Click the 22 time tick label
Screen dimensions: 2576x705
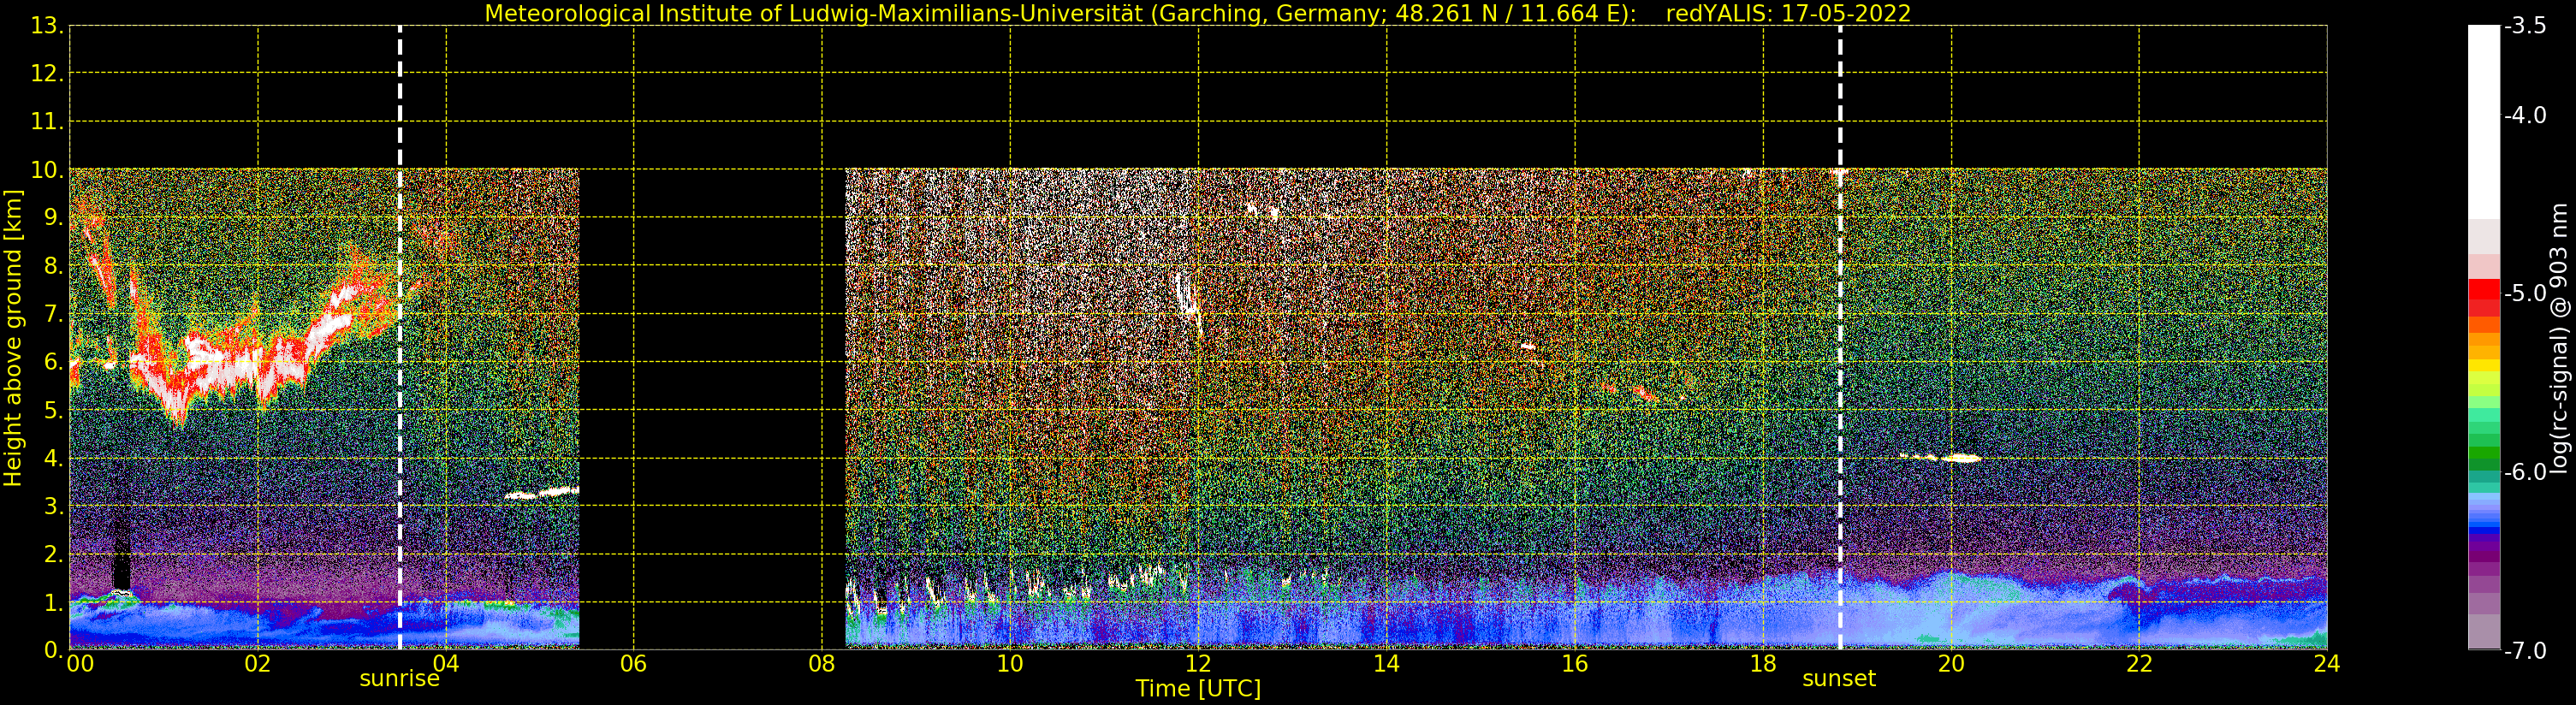(2139, 665)
